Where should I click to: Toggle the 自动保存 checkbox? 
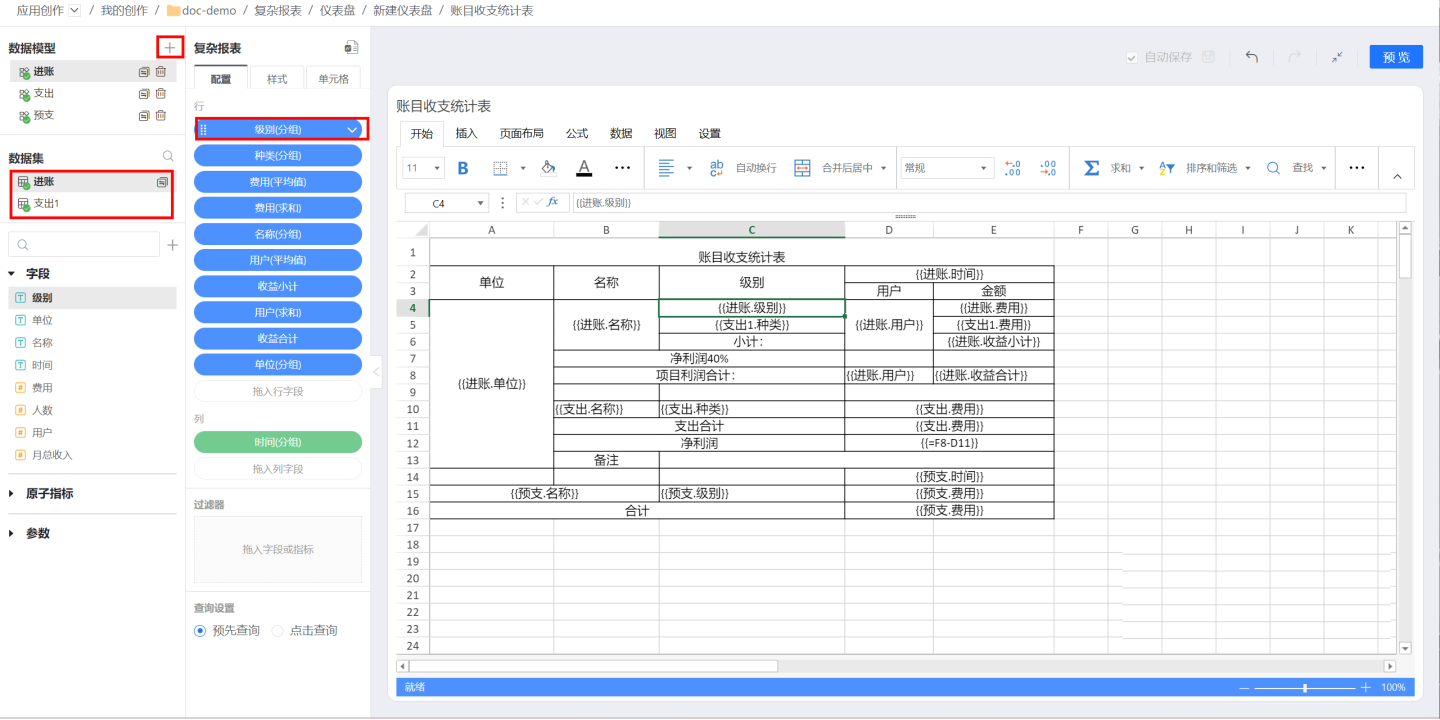[x=1132, y=57]
